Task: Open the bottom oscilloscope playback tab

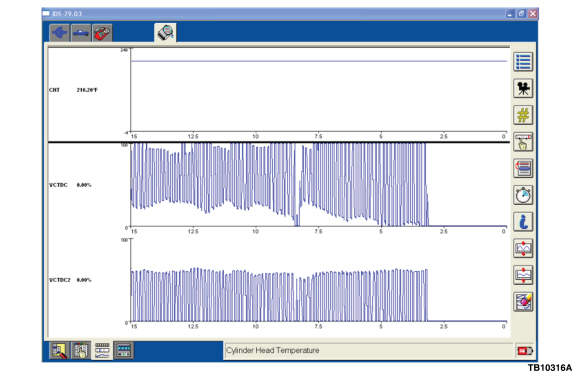Action: pos(124,350)
